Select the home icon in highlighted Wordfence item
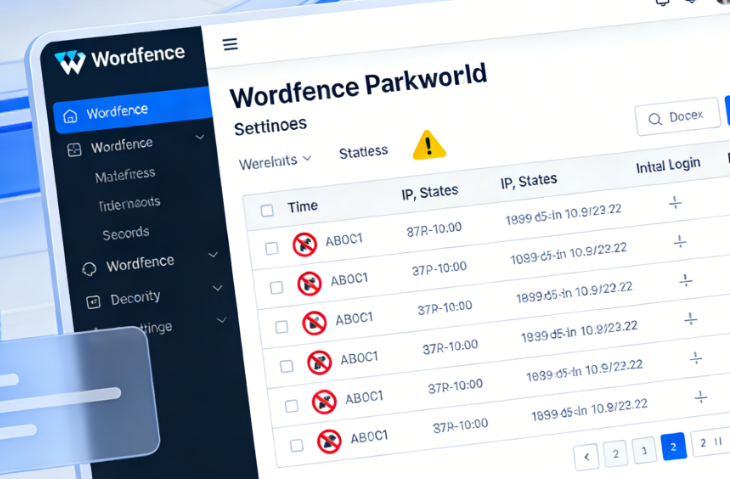The image size is (730, 479). pos(70,115)
